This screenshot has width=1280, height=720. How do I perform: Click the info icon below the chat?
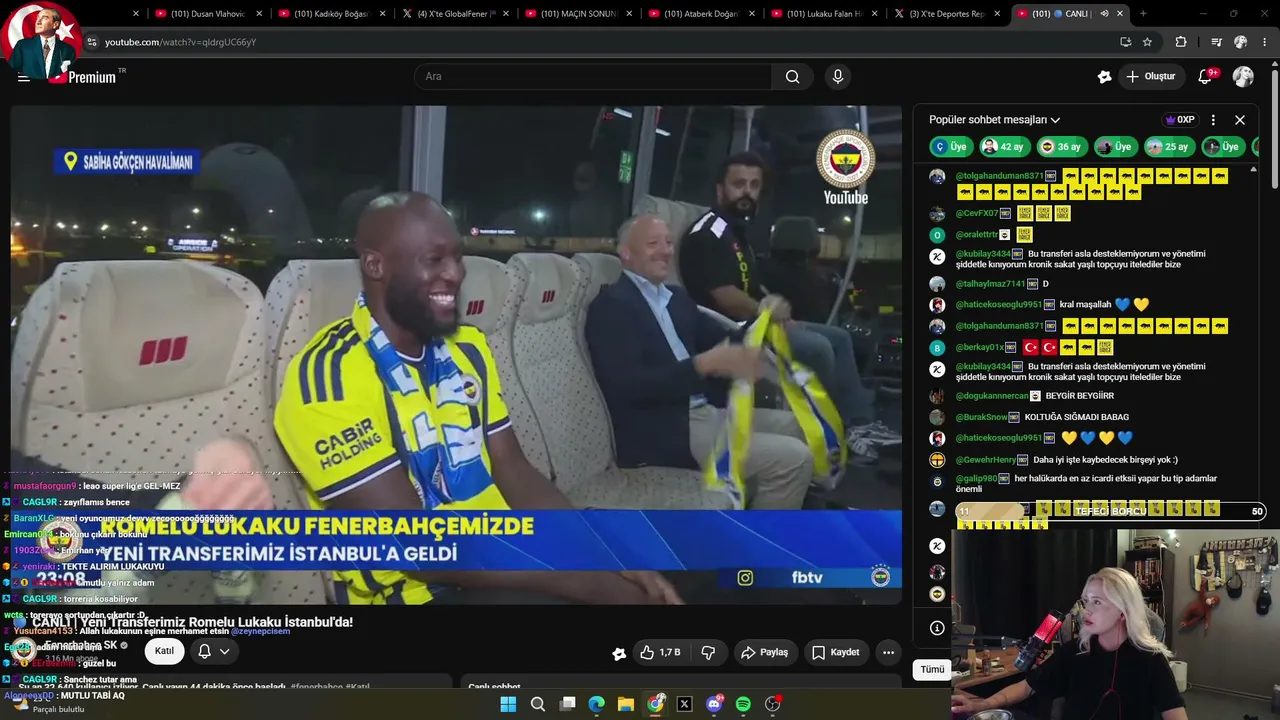937,628
